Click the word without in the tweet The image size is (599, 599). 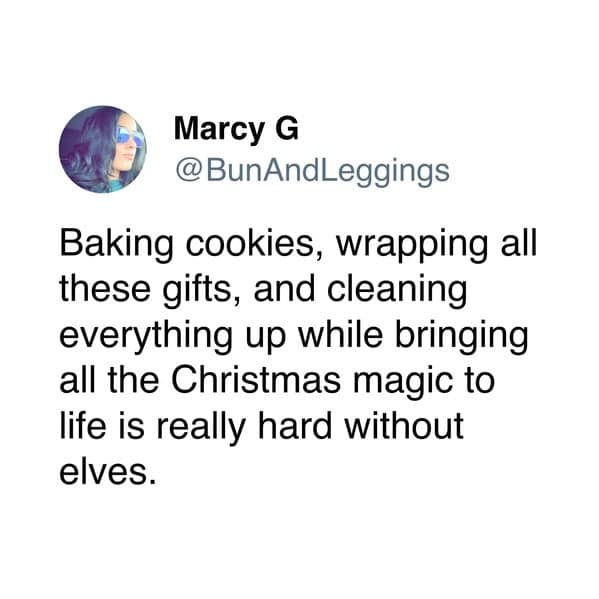pyautogui.click(x=404, y=425)
